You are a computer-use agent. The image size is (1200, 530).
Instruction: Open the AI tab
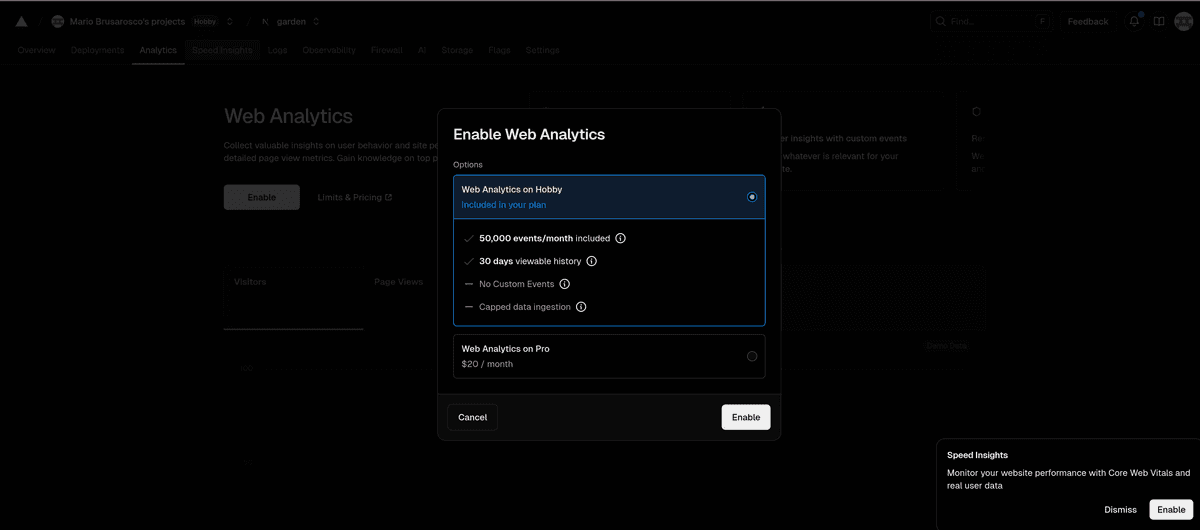click(x=422, y=50)
